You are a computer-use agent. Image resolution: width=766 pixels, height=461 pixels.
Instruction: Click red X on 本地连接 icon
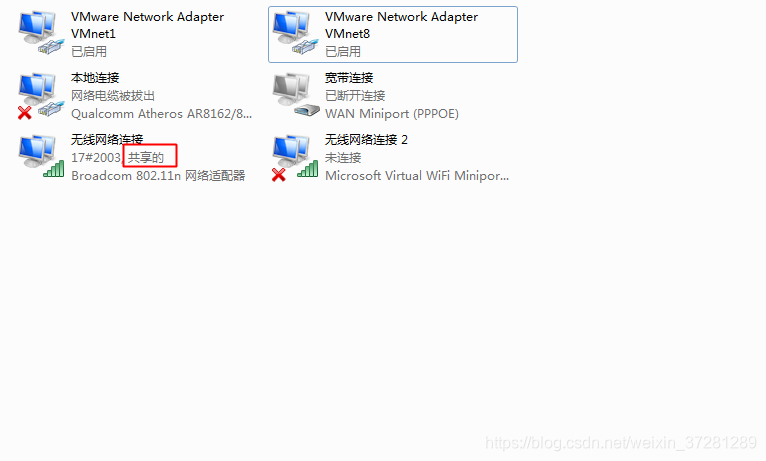click(24, 113)
